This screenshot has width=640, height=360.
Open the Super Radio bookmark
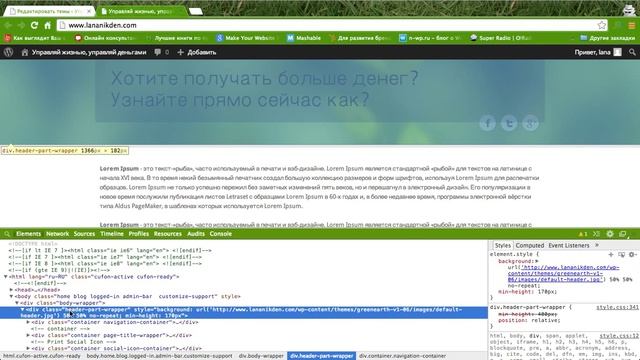pyautogui.click(x=500, y=38)
